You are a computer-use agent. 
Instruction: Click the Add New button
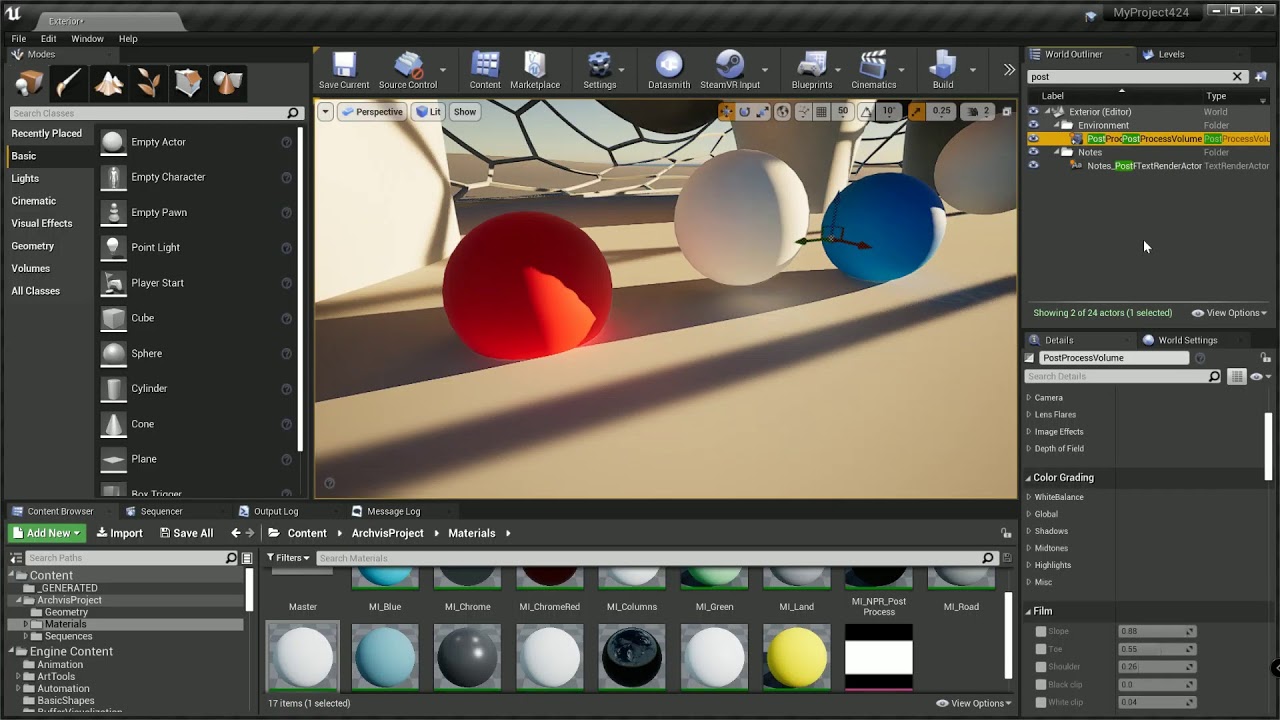[x=47, y=533]
